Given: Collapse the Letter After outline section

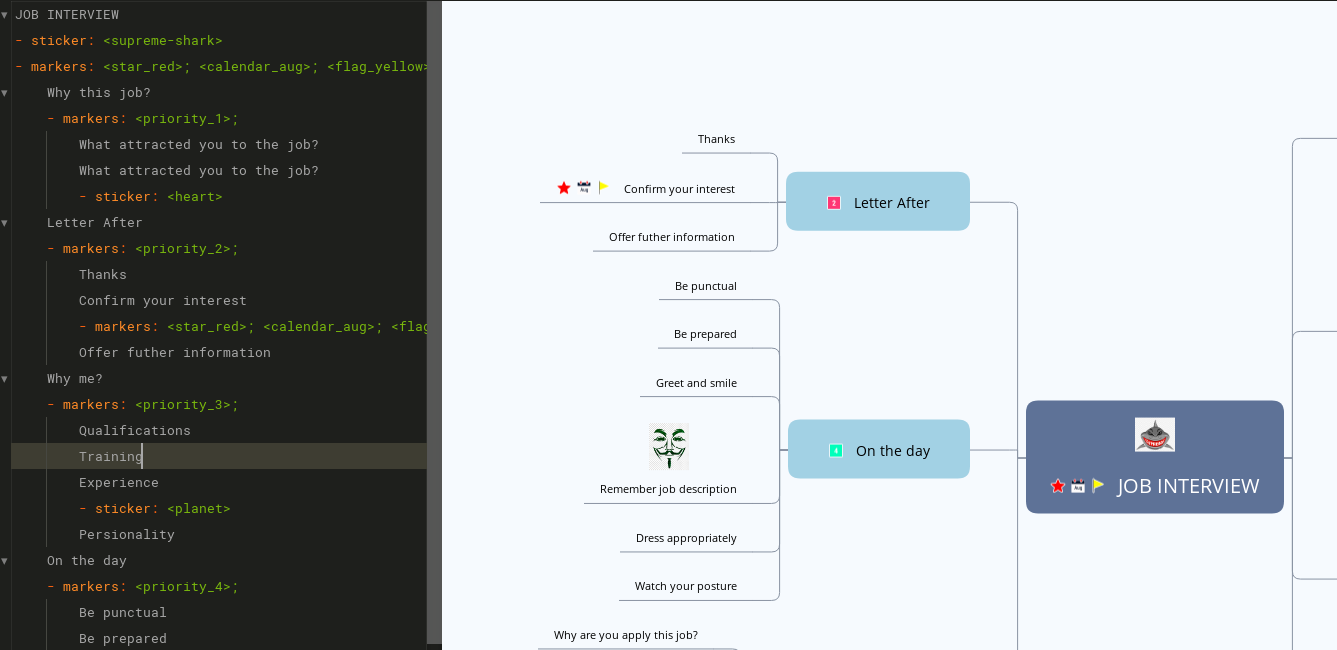Looking at the screenshot, I should tap(4, 222).
